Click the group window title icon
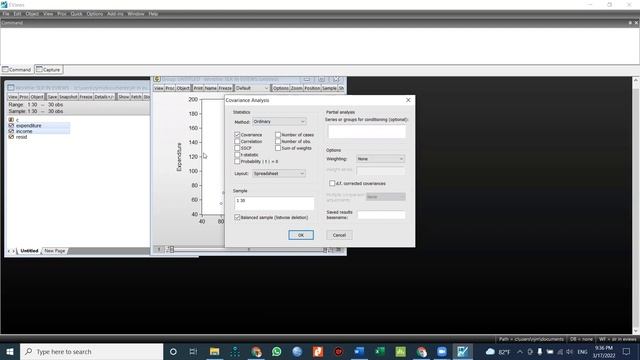 click(x=157, y=79)
